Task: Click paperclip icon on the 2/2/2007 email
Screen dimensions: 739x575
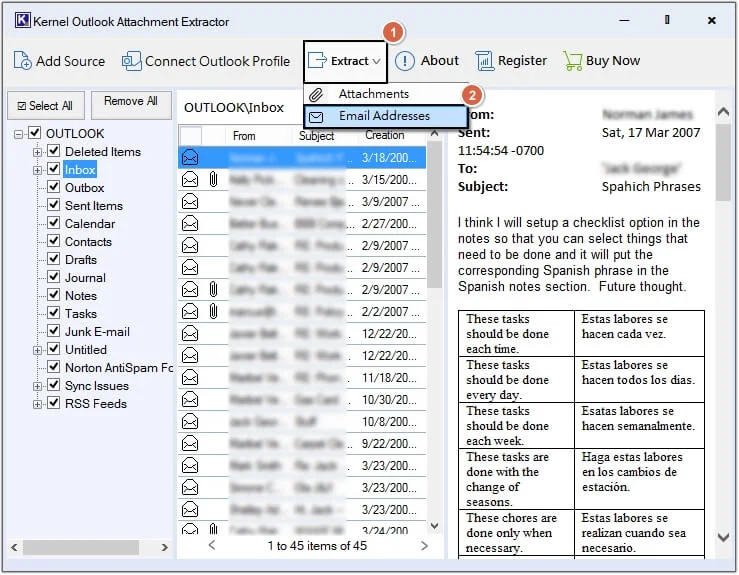Action: (x=213, y=312)
